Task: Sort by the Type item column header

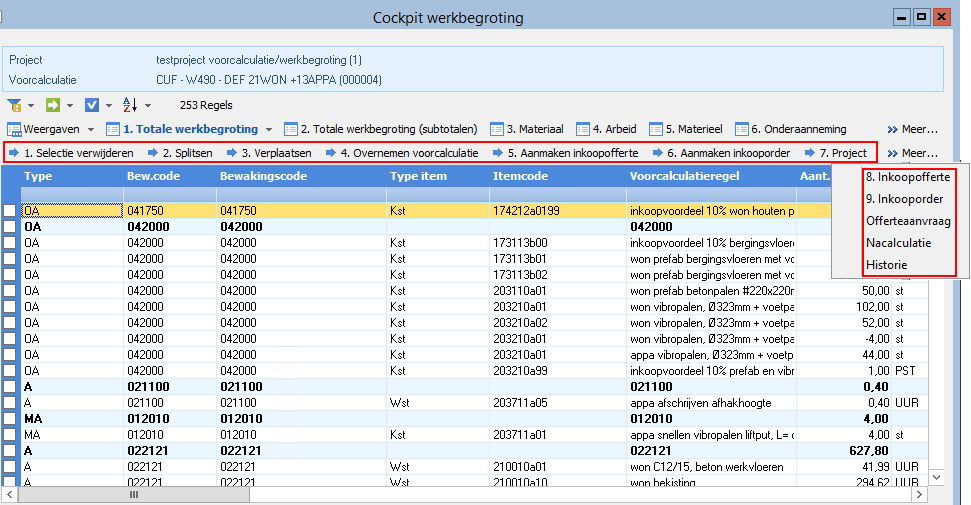Action: tap(438, 177)
